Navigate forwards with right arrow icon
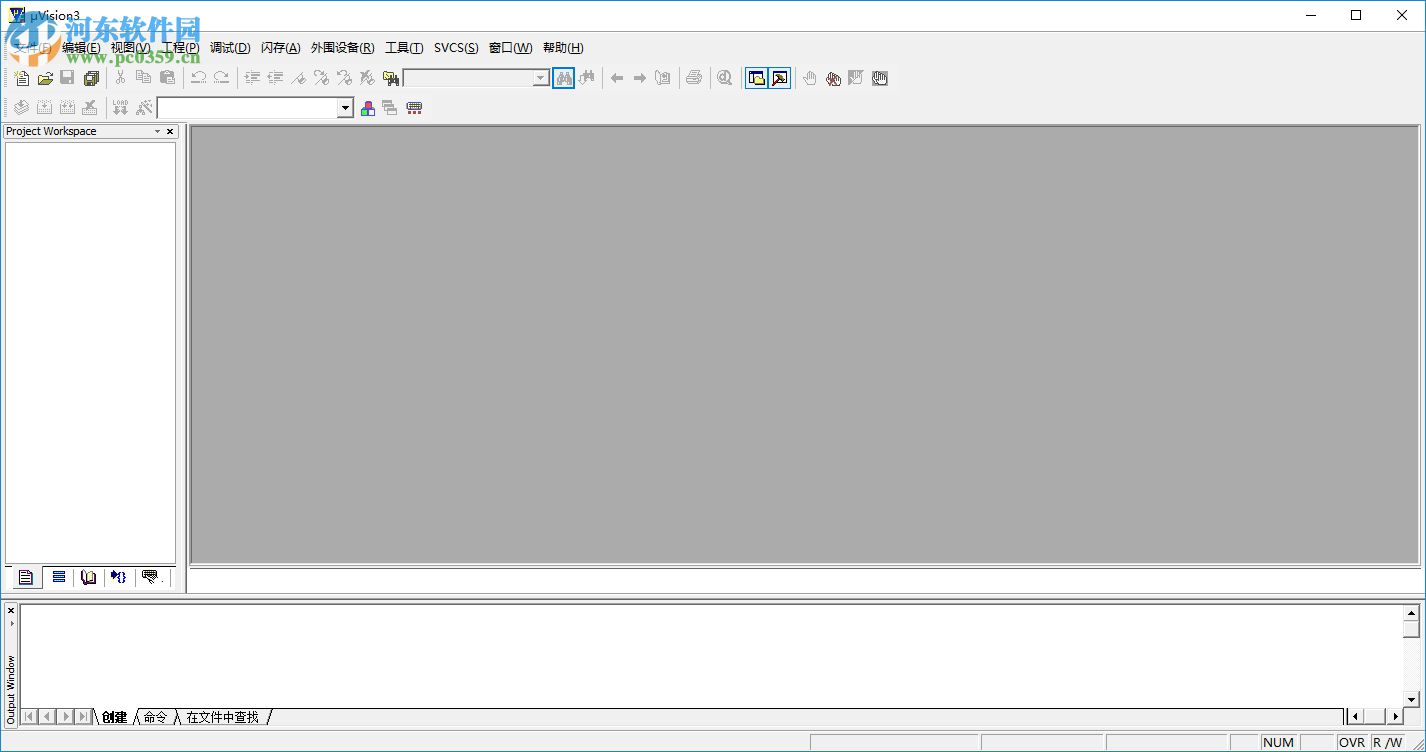Screen dimensions: 1426x752 point(640,78)
